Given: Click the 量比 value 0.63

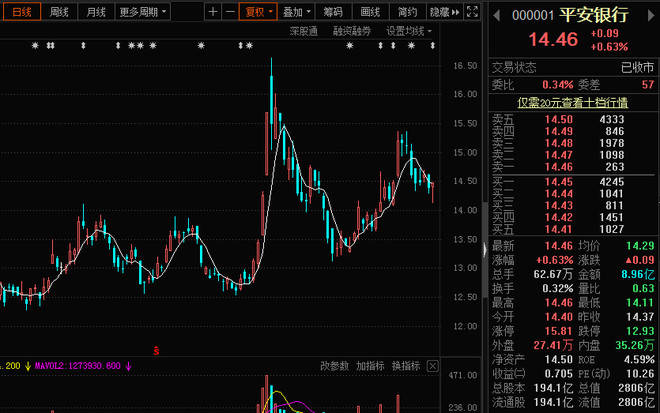Looking at the screenshot, I should point(643,288).
